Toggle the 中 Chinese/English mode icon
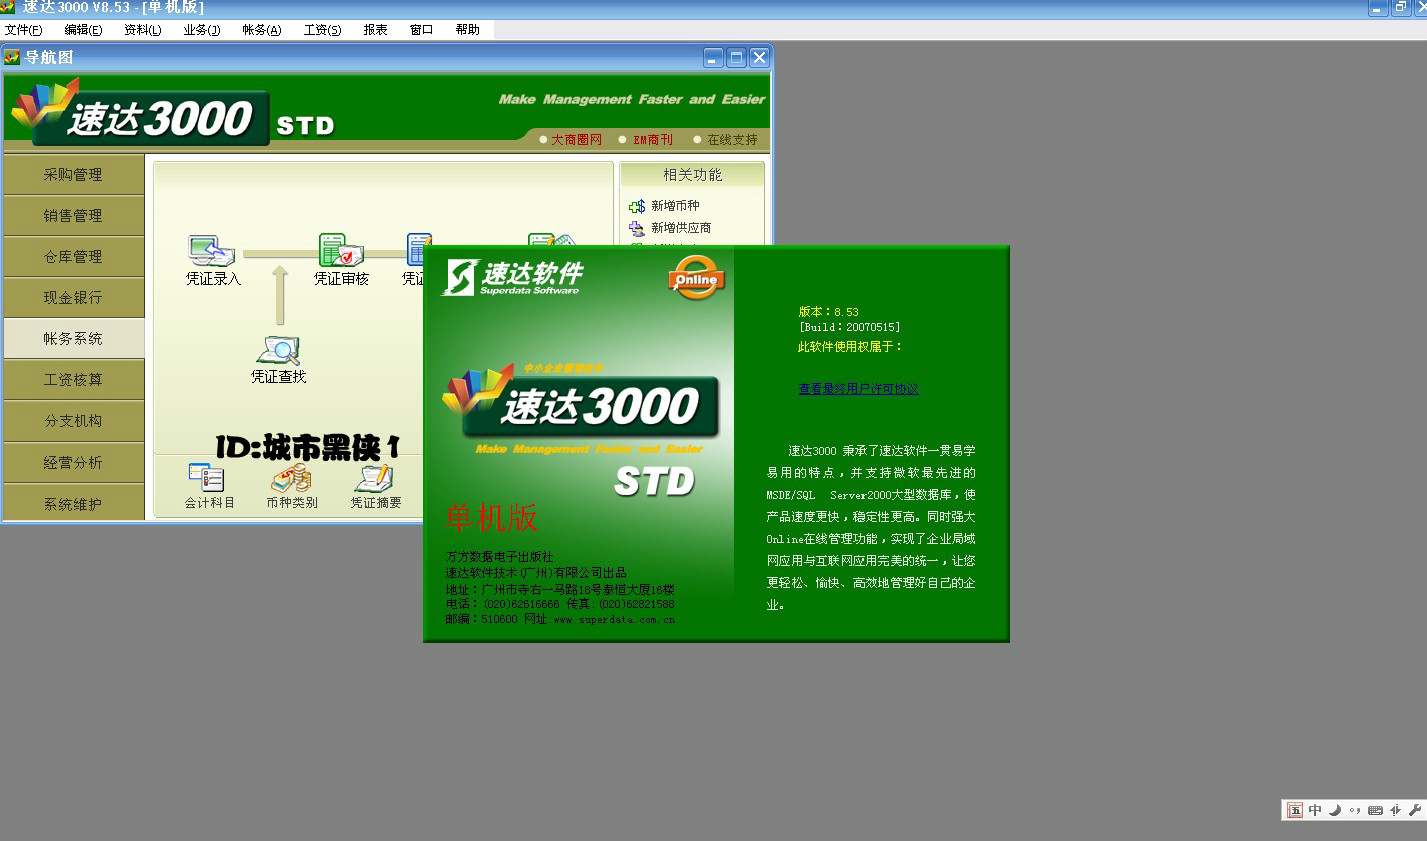 [1315, 810]
